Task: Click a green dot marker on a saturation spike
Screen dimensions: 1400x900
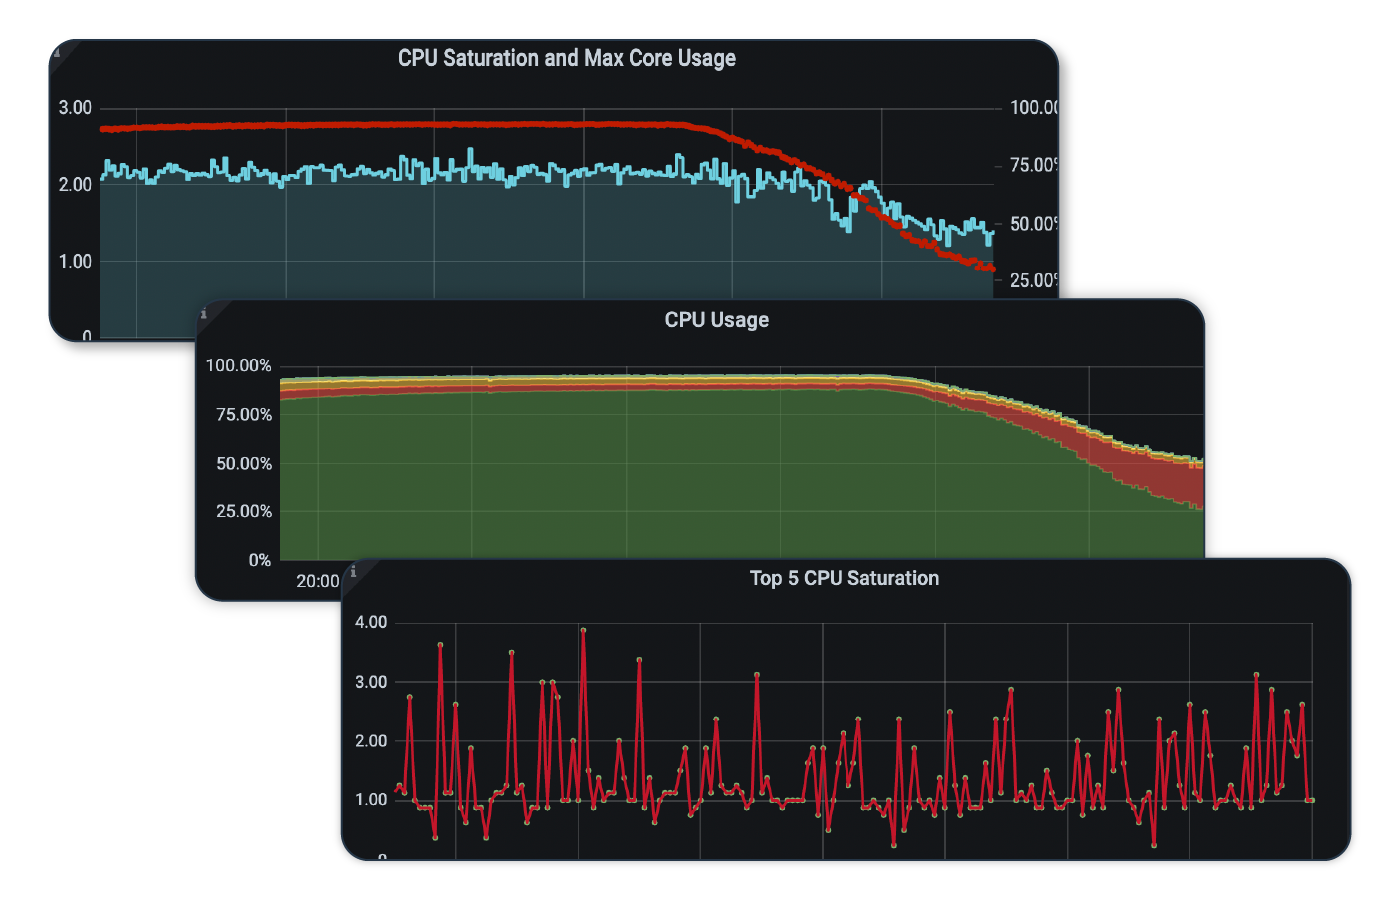Action: tap(440, 644)
